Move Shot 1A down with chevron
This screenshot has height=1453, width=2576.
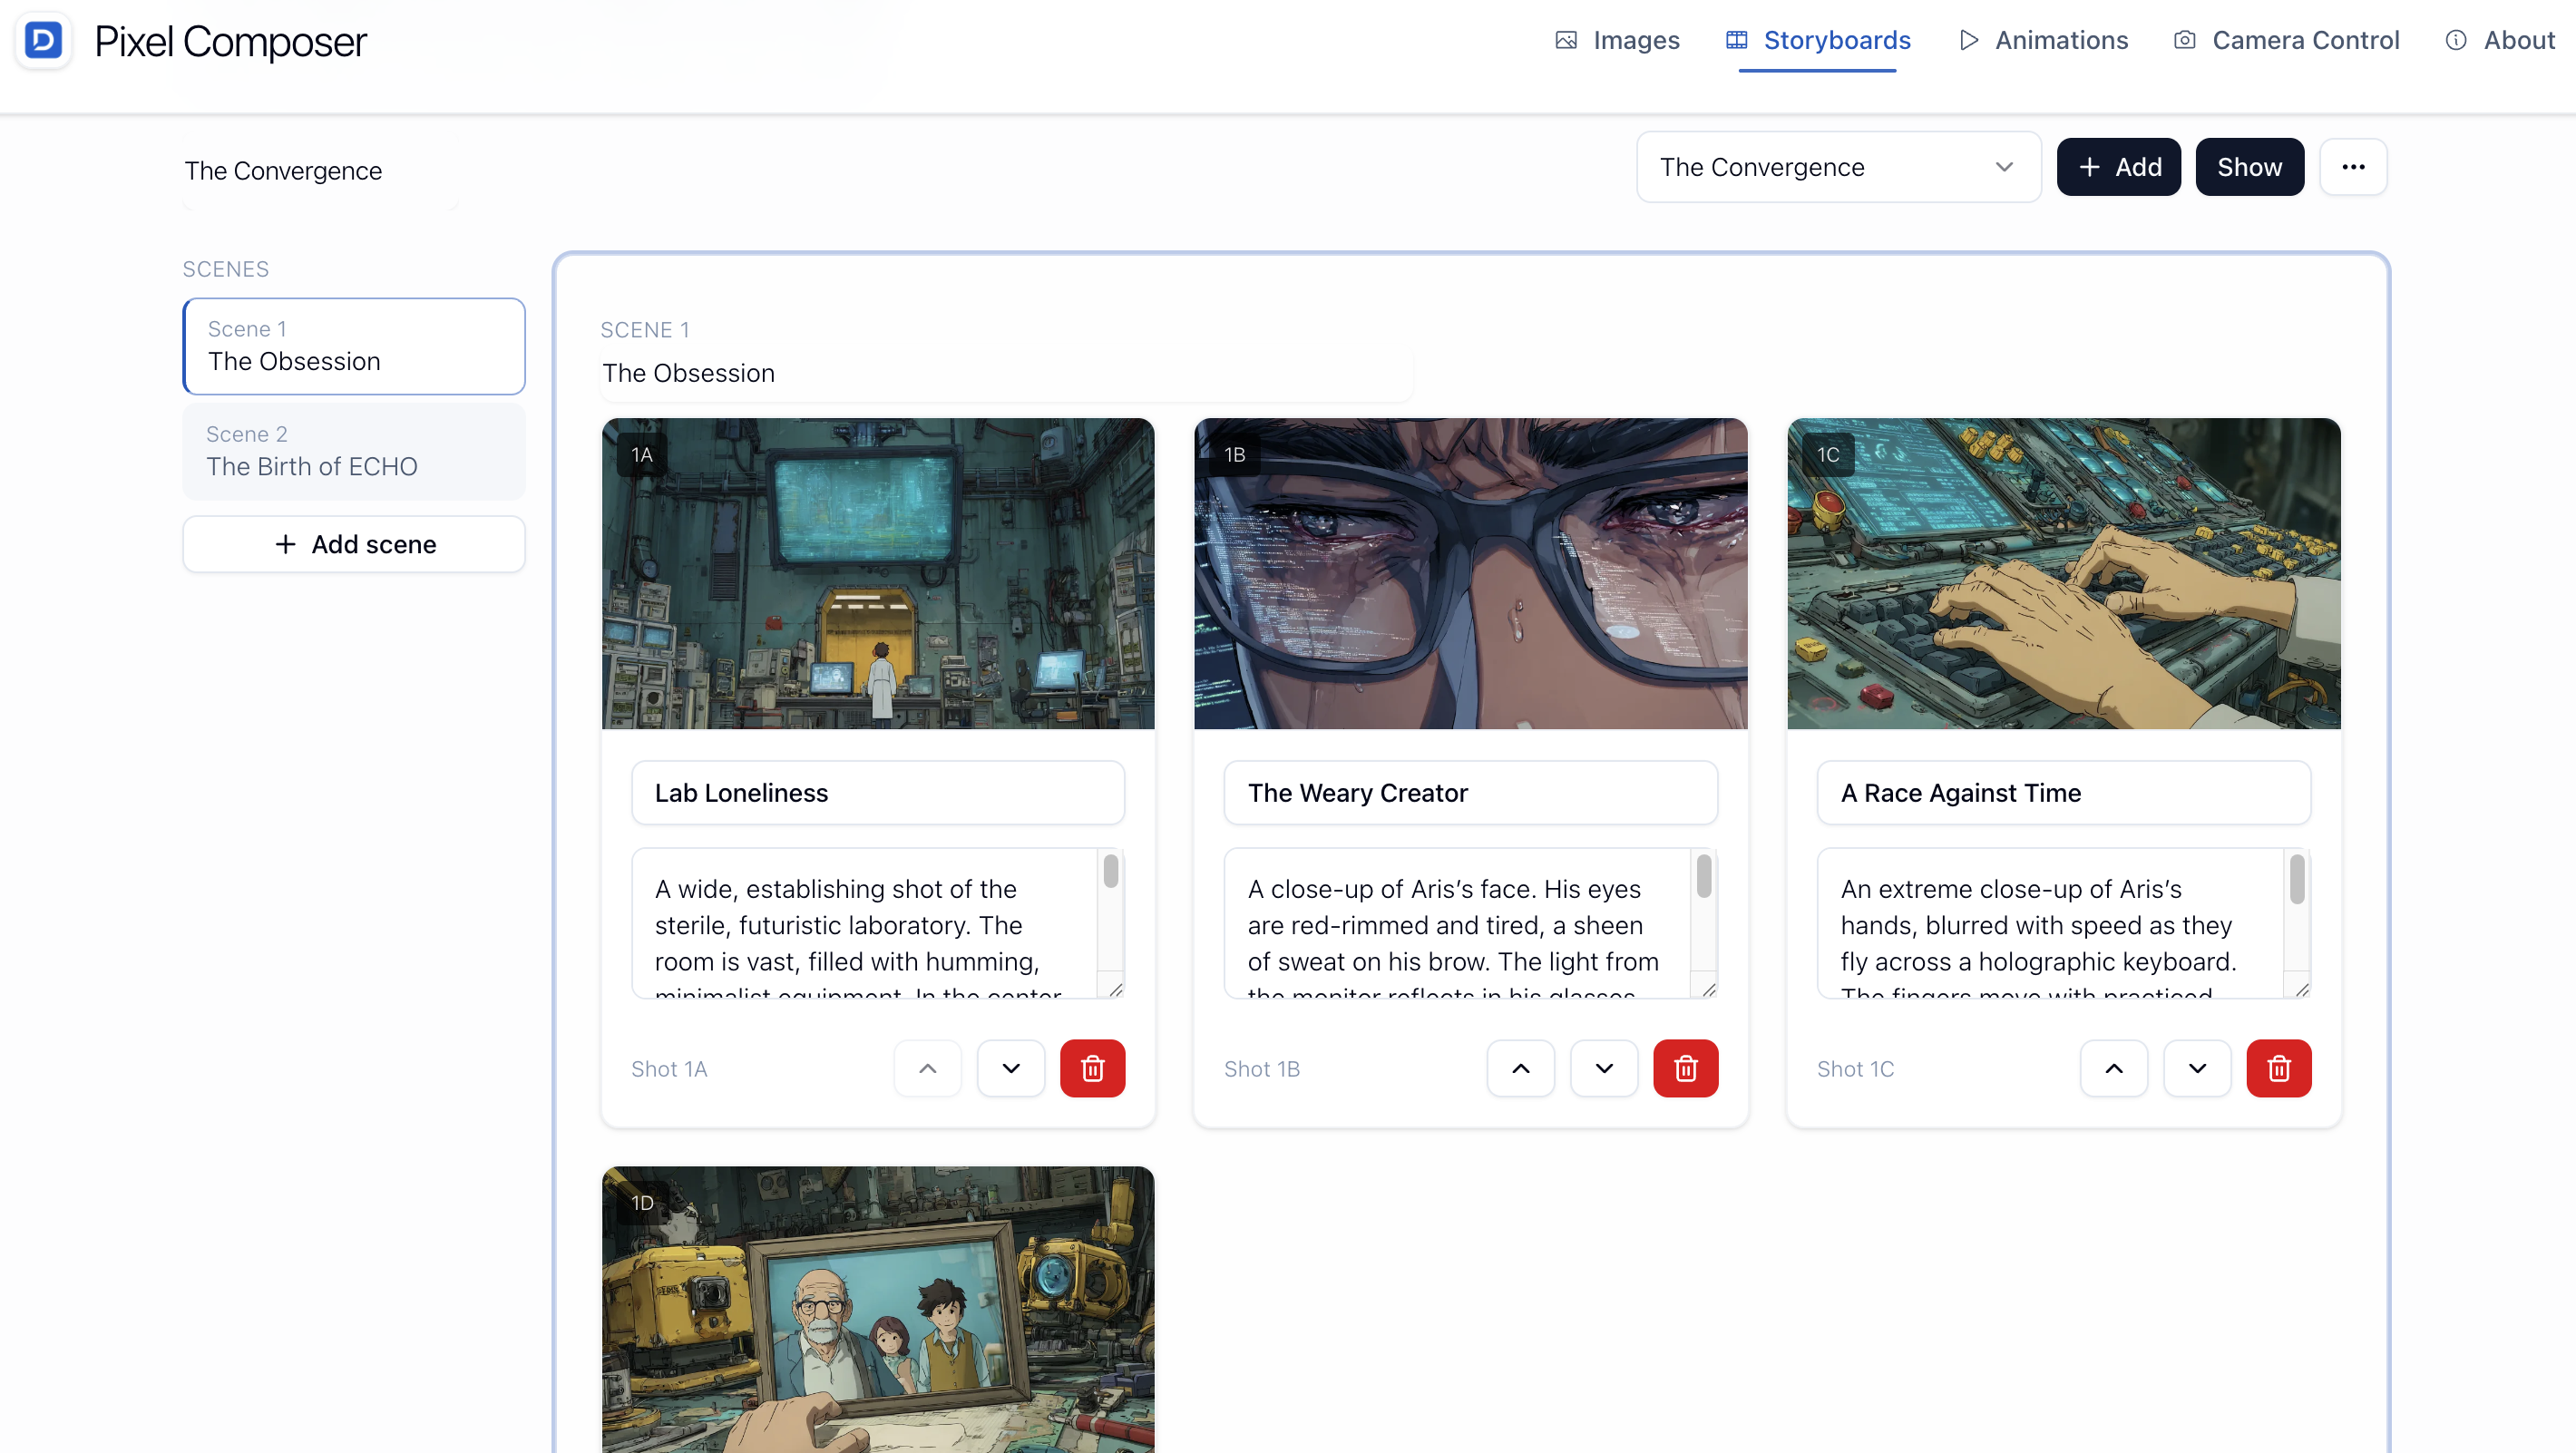(1011, 1069)
